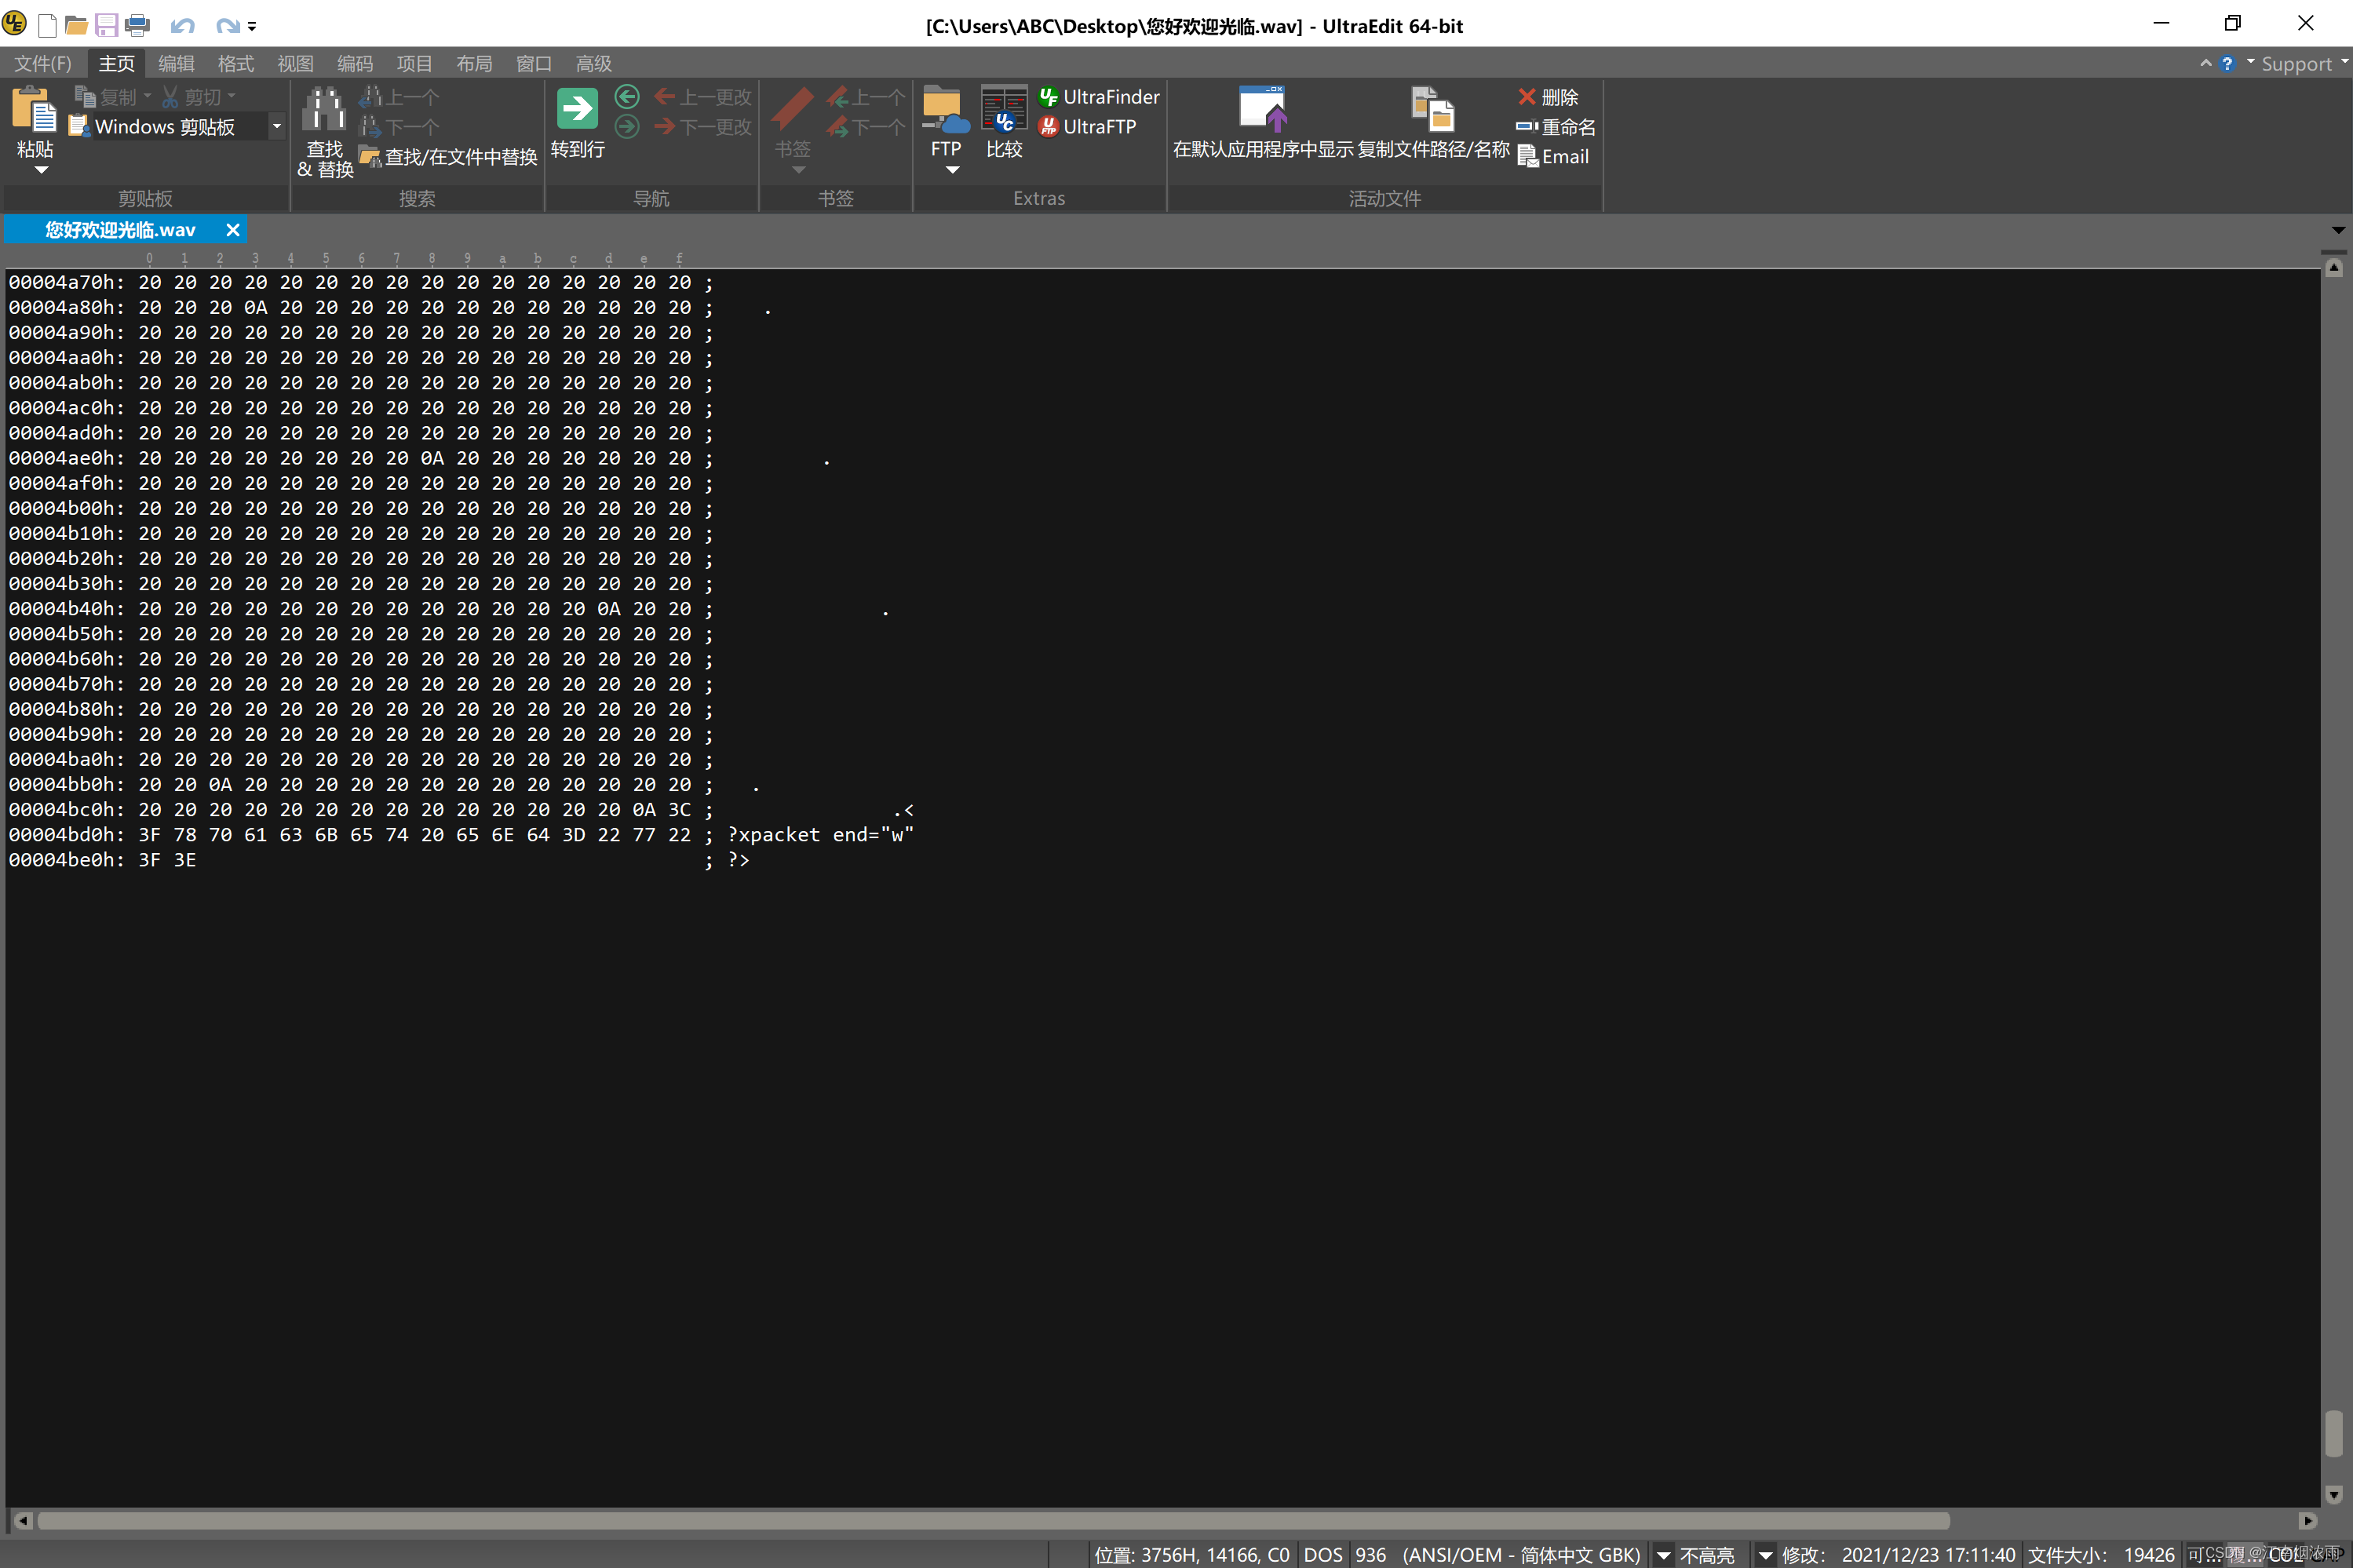Go to 下一个 next bookmark
The image size is (2353, 1568).
click(x=866, y=127)
